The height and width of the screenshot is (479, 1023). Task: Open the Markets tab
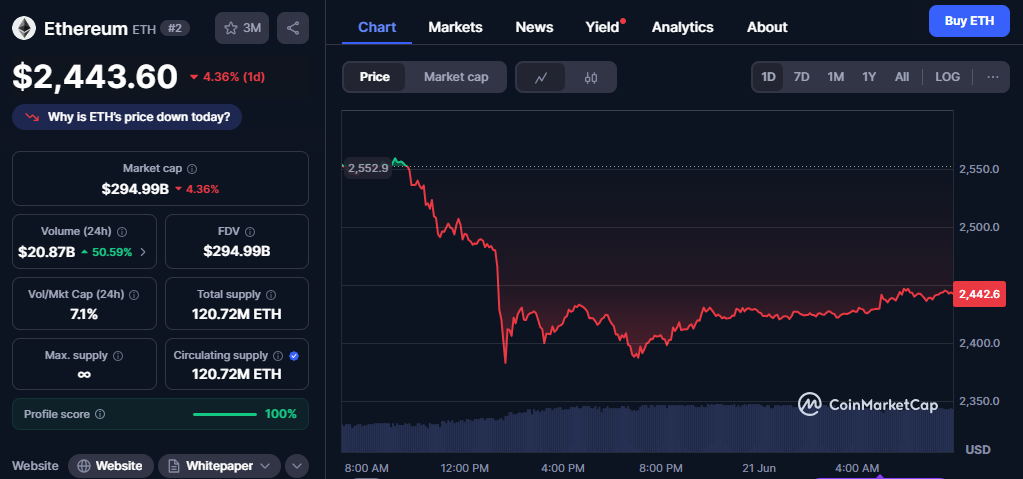pos(455,27)
